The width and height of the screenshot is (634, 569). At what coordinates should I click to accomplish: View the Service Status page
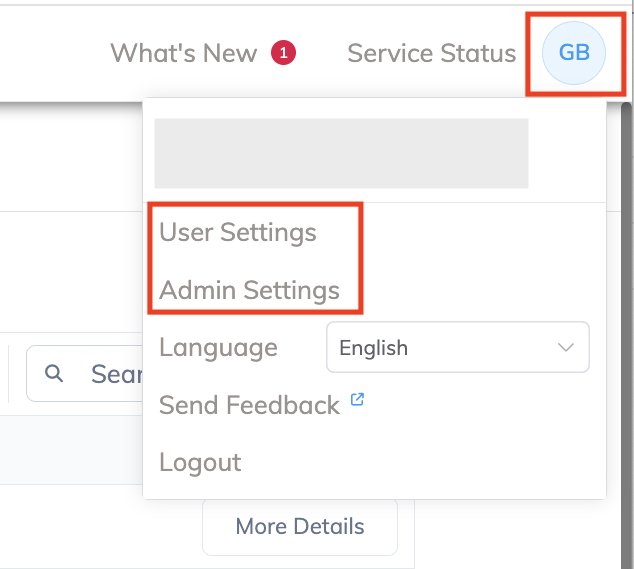[x=431, y=53]
